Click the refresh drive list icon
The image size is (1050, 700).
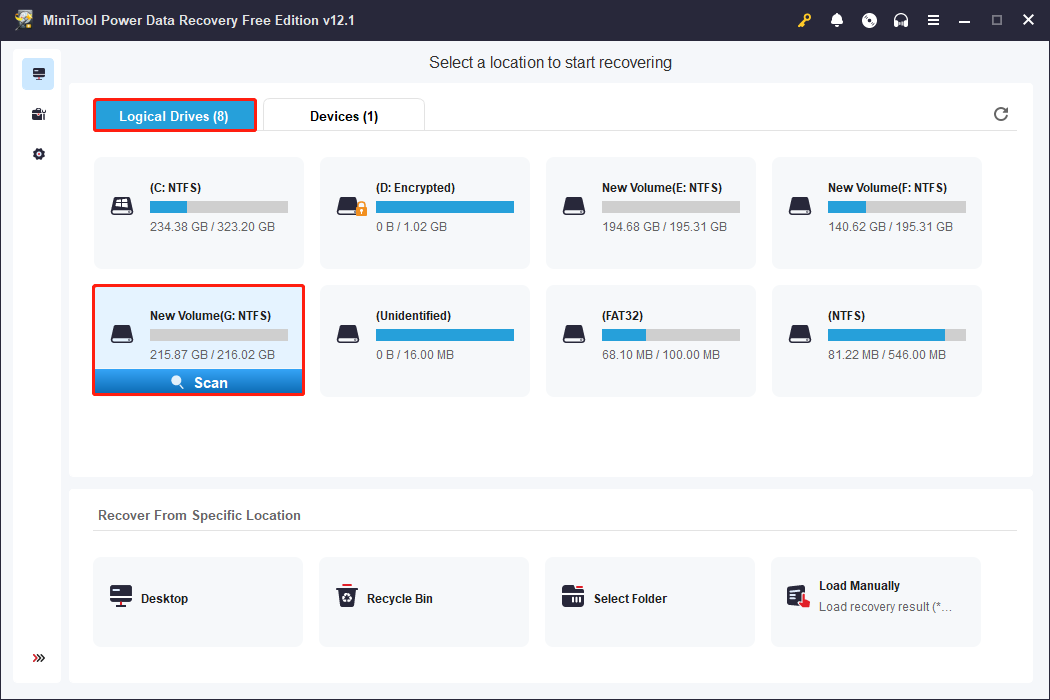[x=1001, y=114]
